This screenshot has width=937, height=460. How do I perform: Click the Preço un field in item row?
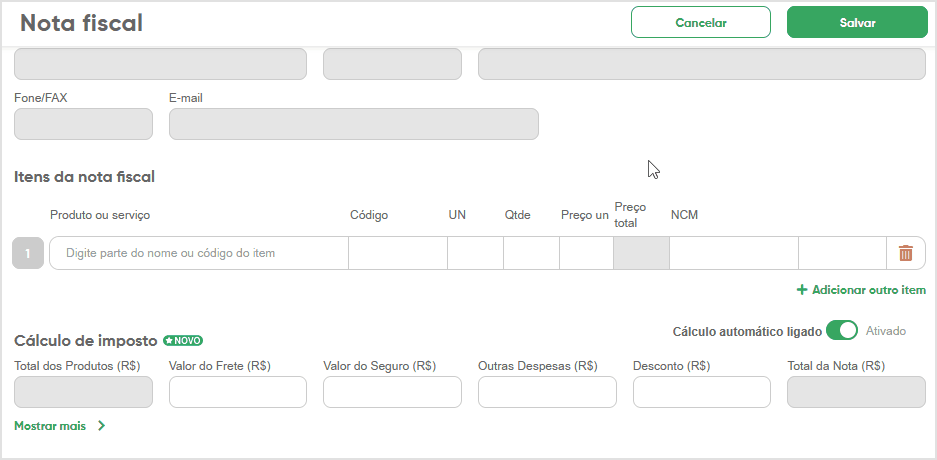586,253
